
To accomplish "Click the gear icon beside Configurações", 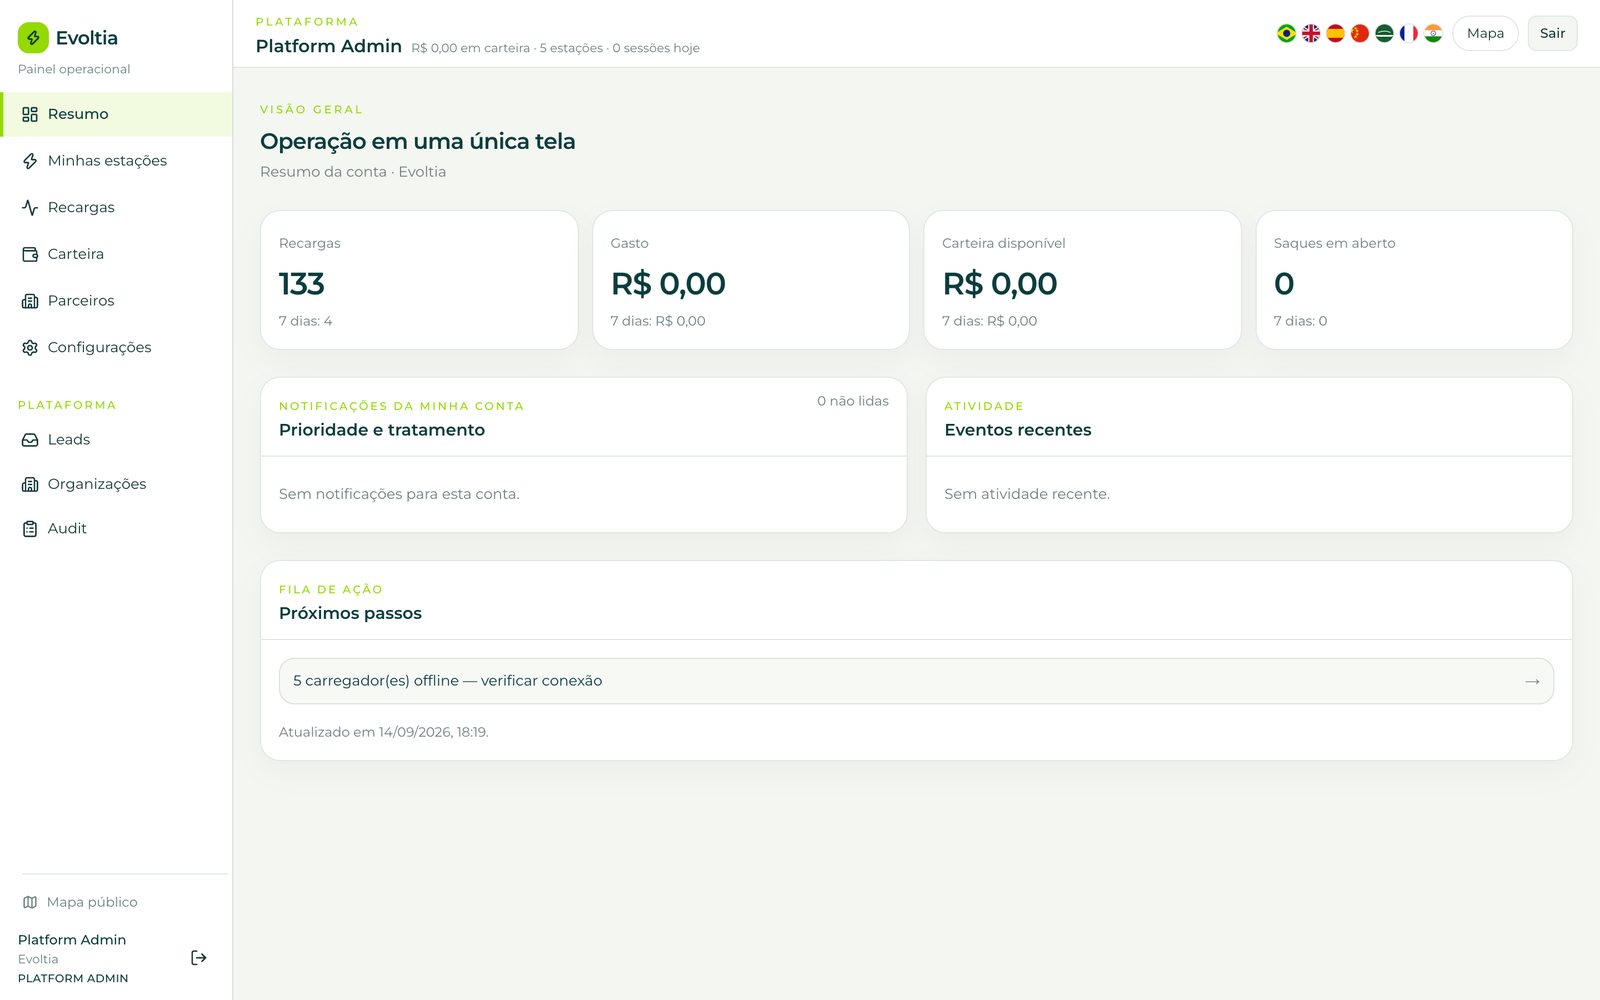I will [30, 348].
